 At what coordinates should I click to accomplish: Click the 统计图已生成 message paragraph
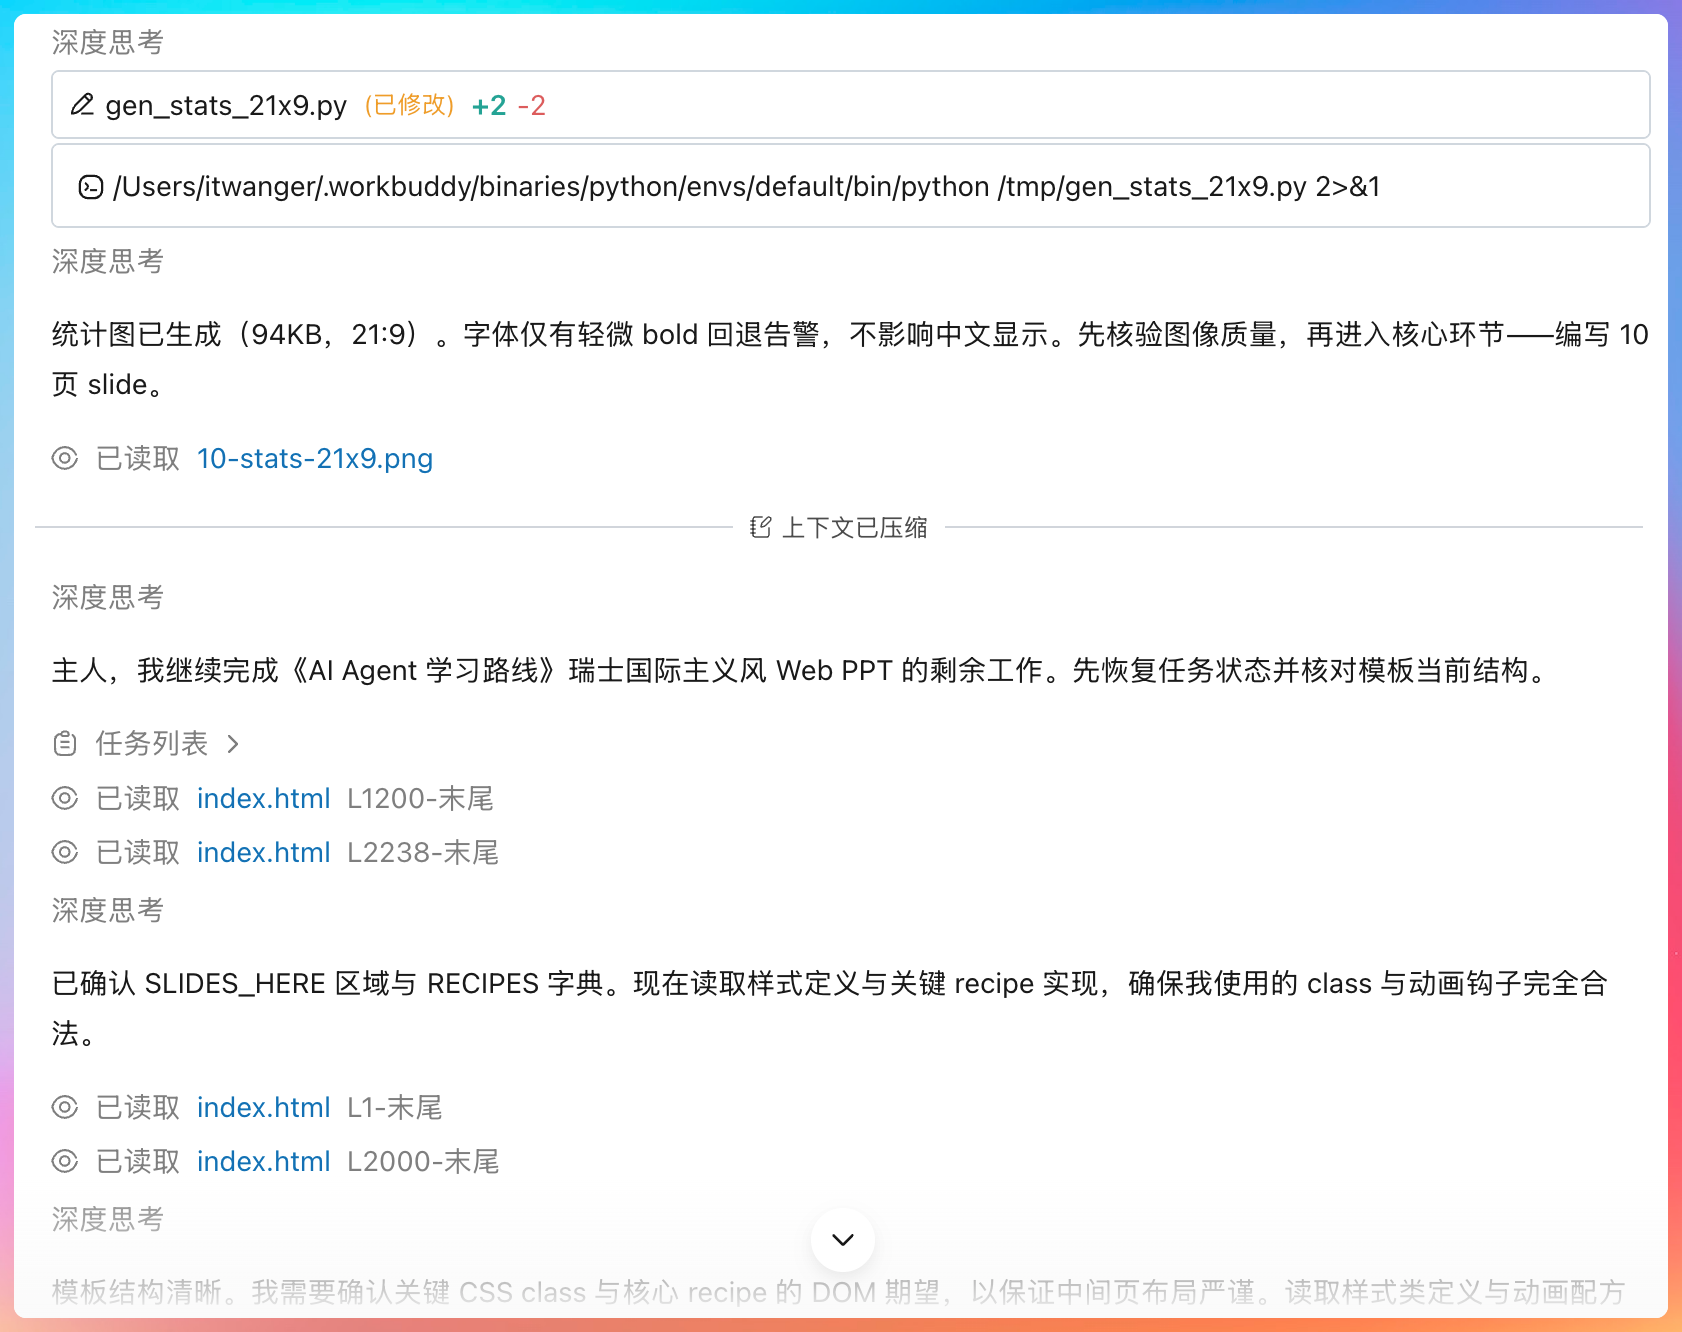click(850, 359)
